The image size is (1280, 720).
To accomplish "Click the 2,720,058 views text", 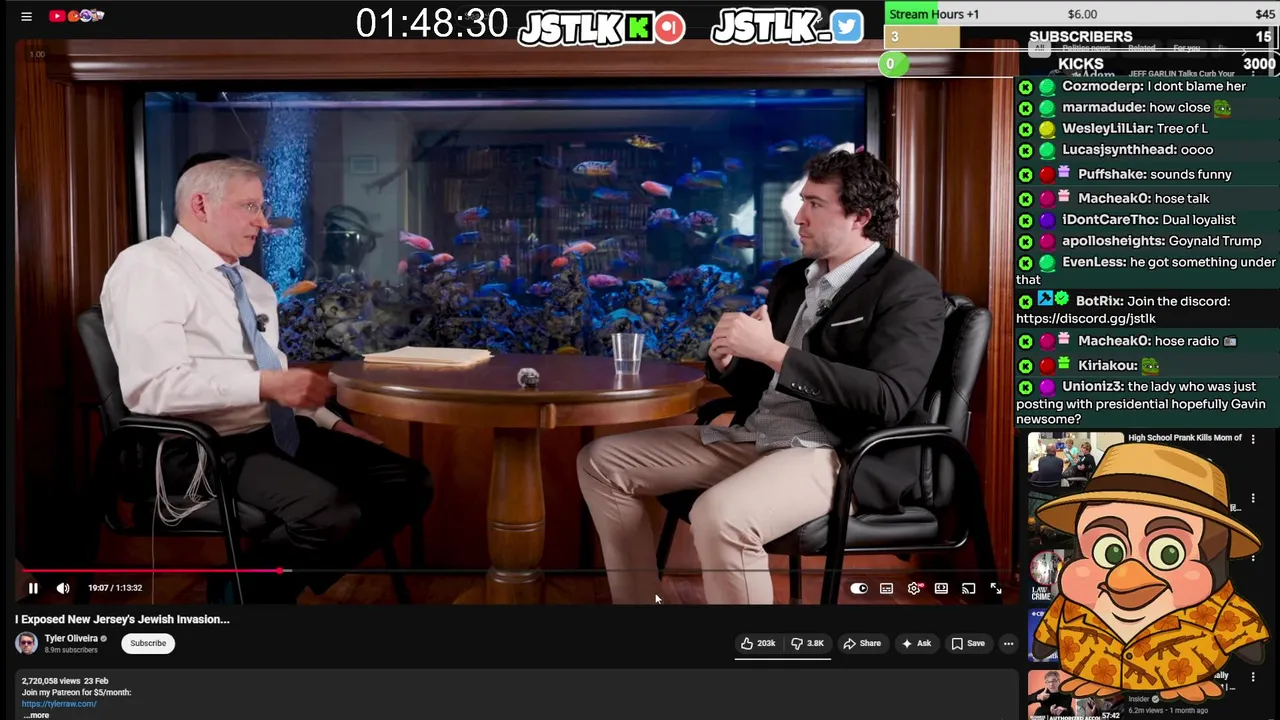I will [x=52, y=681].
